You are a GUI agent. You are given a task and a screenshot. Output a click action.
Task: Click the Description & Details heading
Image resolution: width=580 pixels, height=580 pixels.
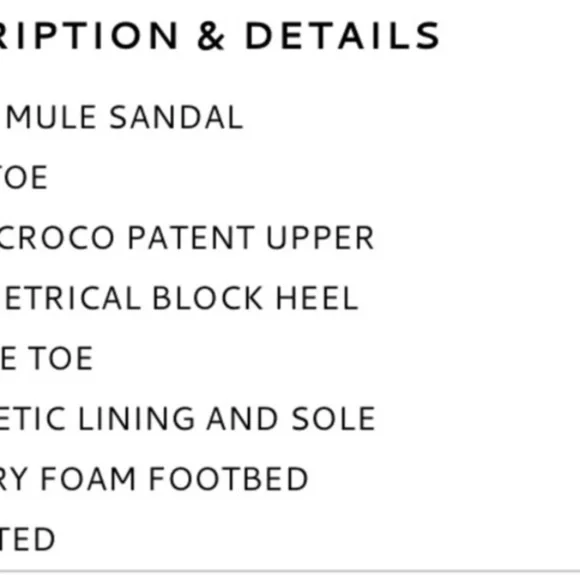pos(220,36)
